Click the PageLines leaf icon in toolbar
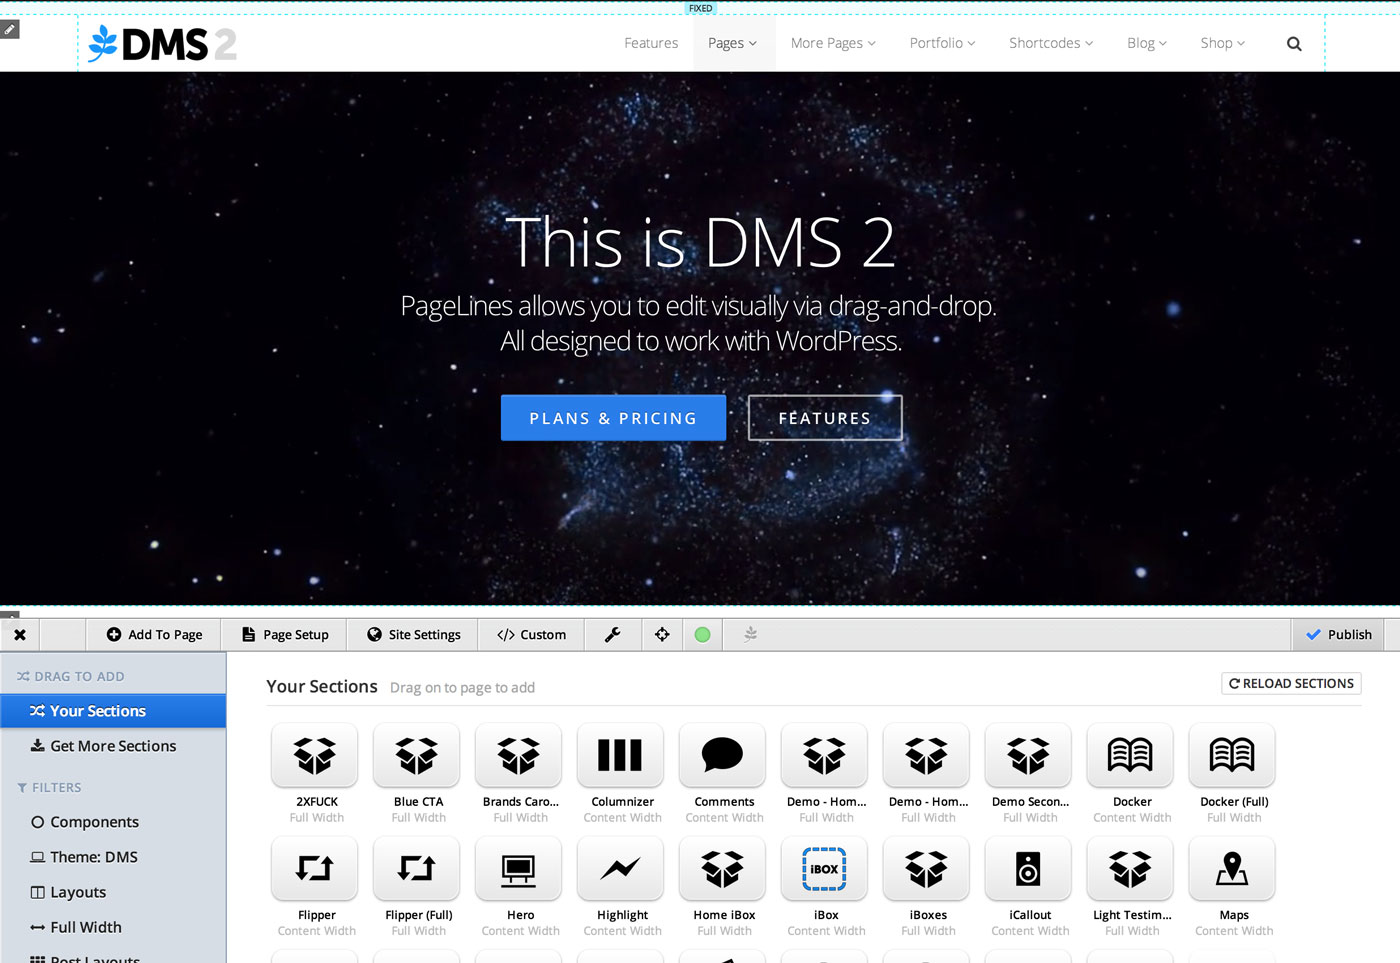Viewport: 1400px width, 963px height. pos(751,635)
